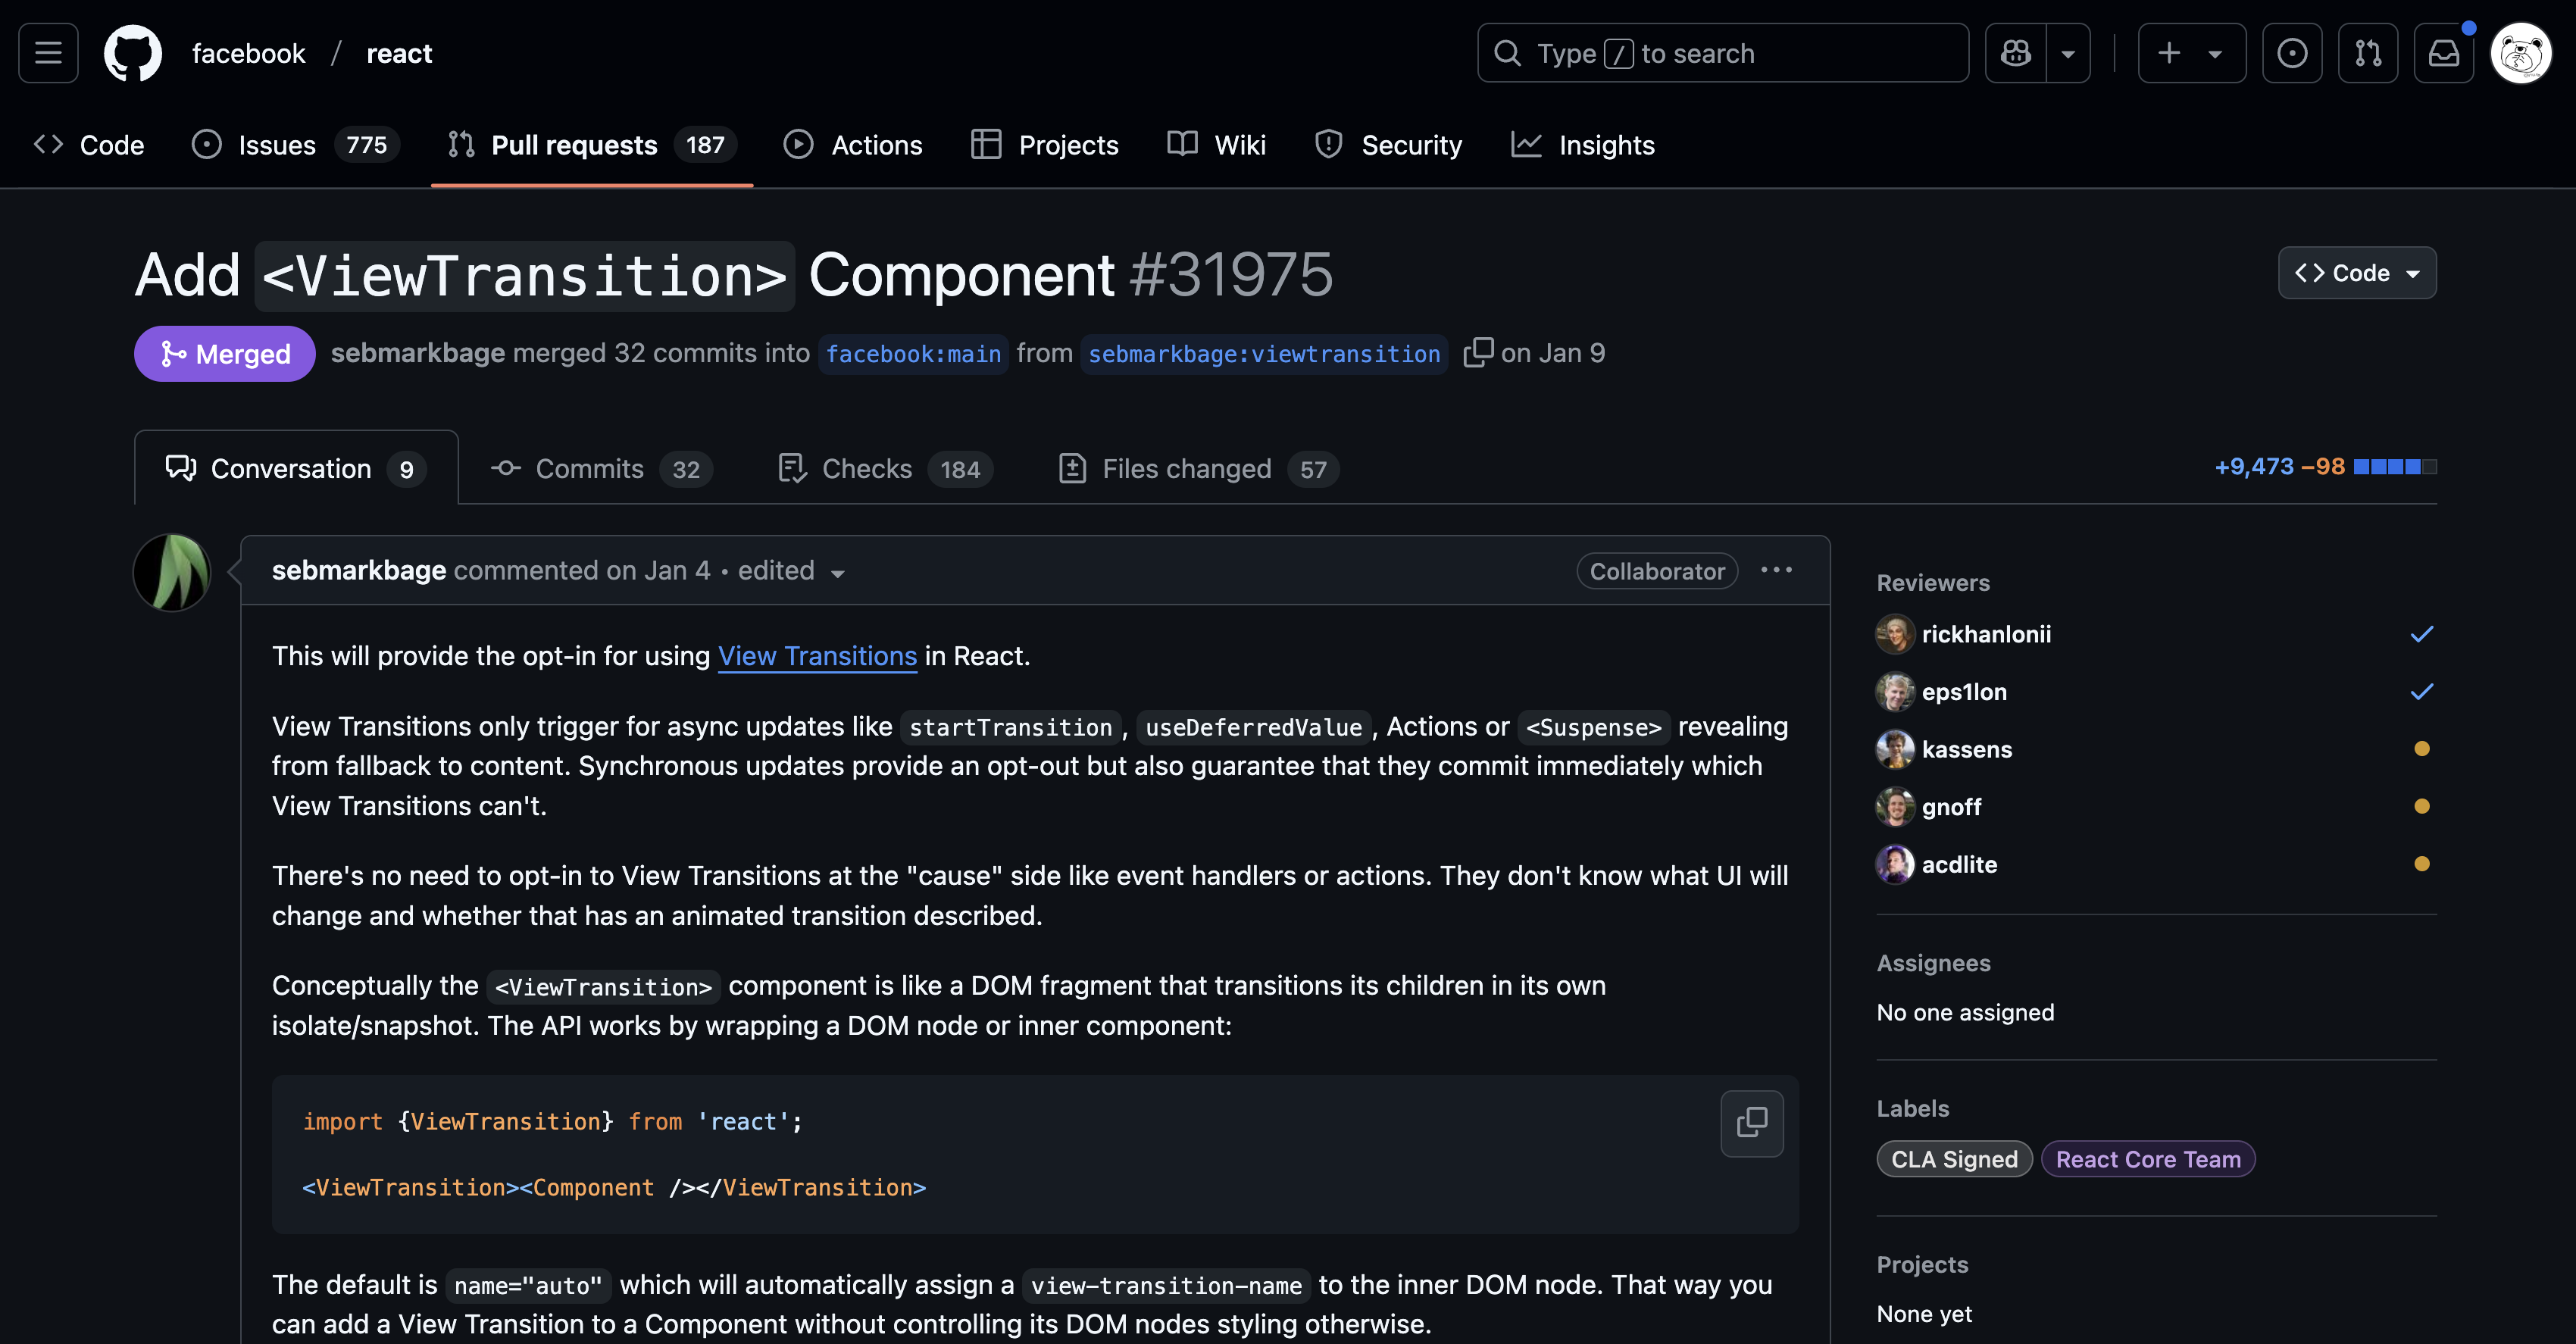Image resolution: width=2576 pixels, height=1344 pixels.
Task: Click gnoff's pending review dot
Action: [x=2422, y=806]
